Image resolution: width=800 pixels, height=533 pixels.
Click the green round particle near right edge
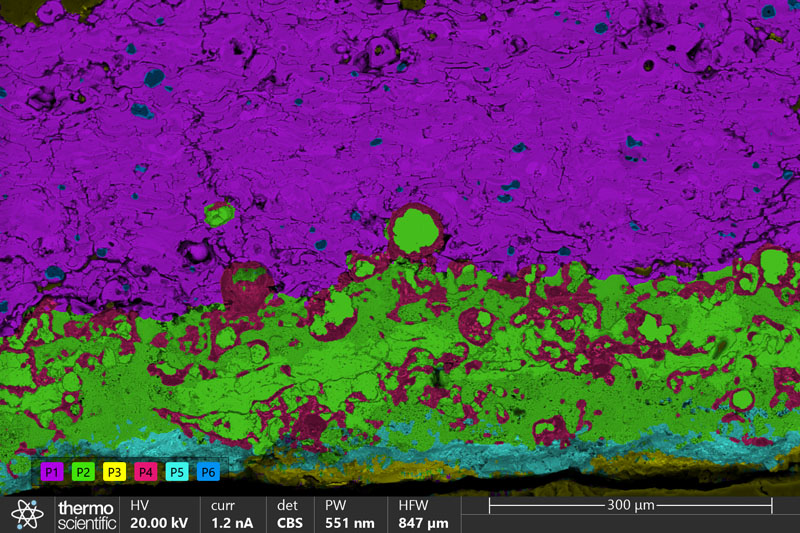[772, 264]
